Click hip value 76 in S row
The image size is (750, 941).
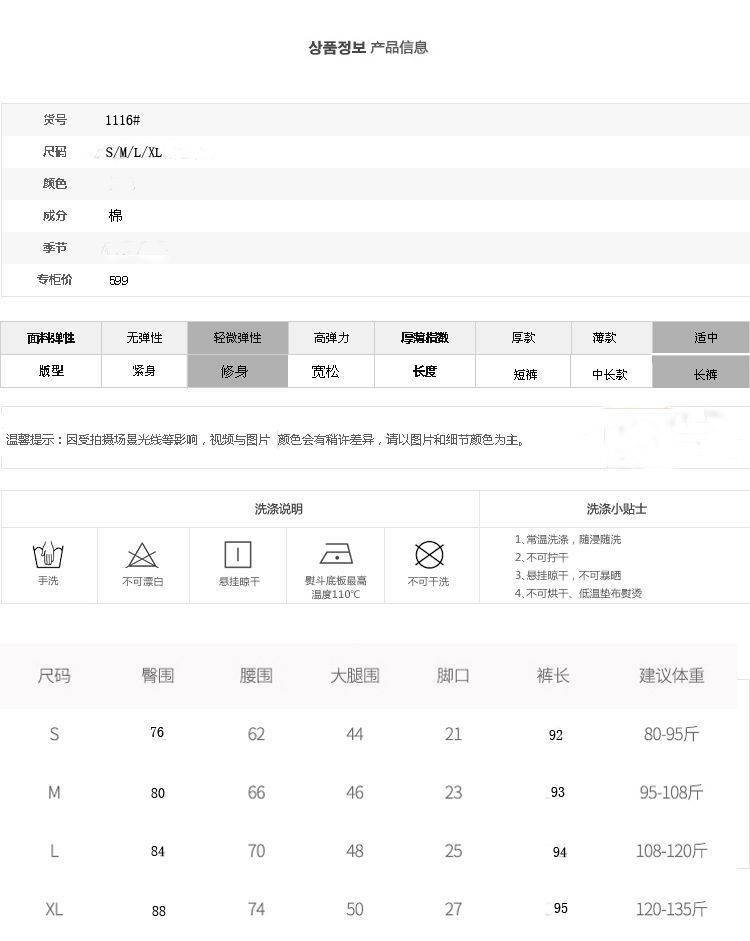tap(157, 732)
